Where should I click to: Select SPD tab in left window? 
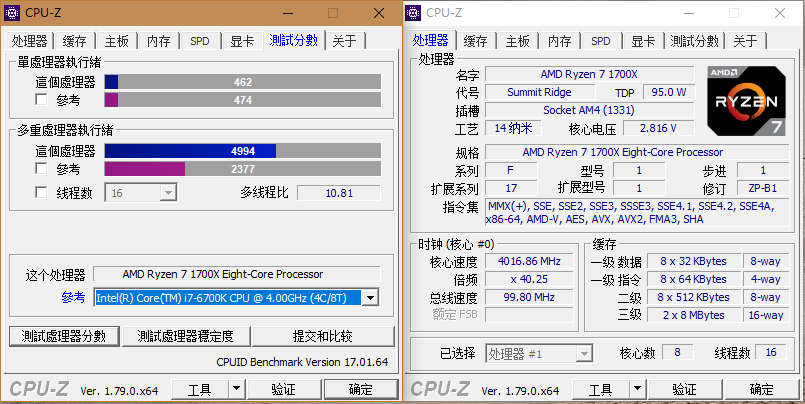point(200,41)
